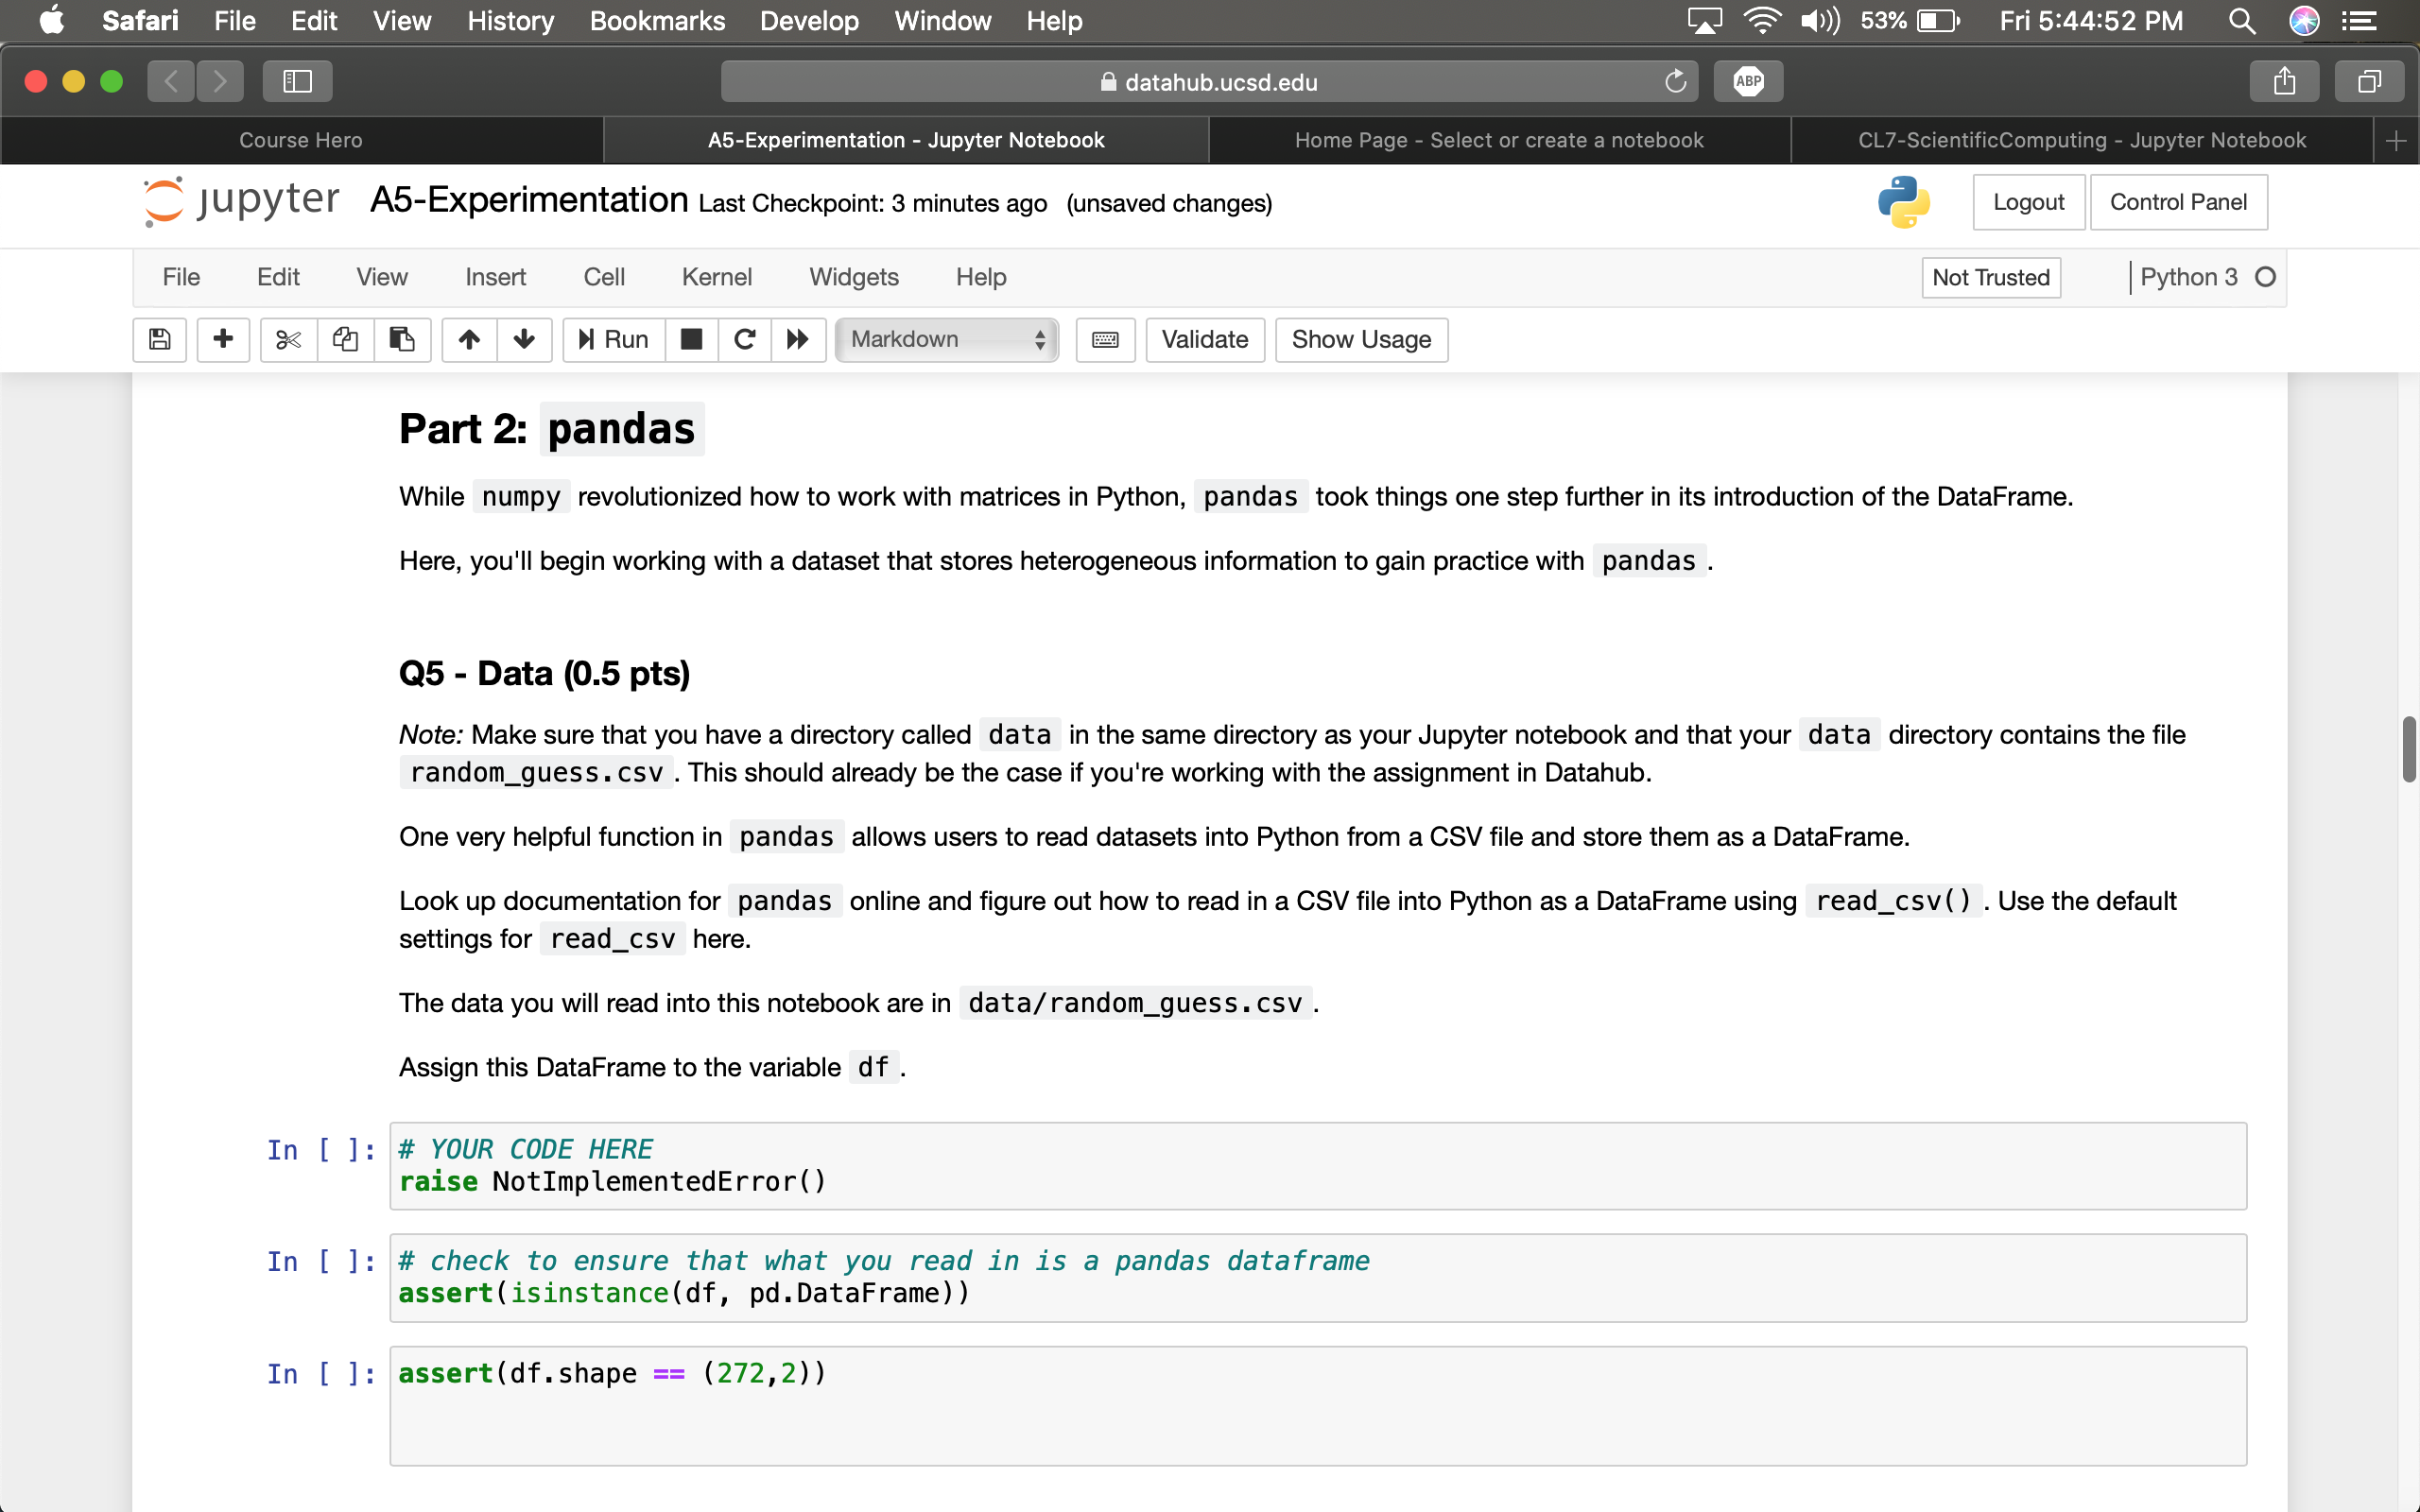
Task: Click the Copy selected cells icon
Action: point(343,338)
